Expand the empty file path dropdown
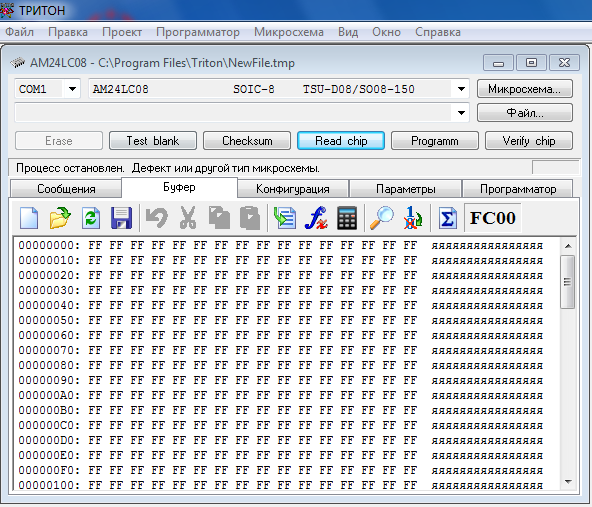 pos(461,112)
